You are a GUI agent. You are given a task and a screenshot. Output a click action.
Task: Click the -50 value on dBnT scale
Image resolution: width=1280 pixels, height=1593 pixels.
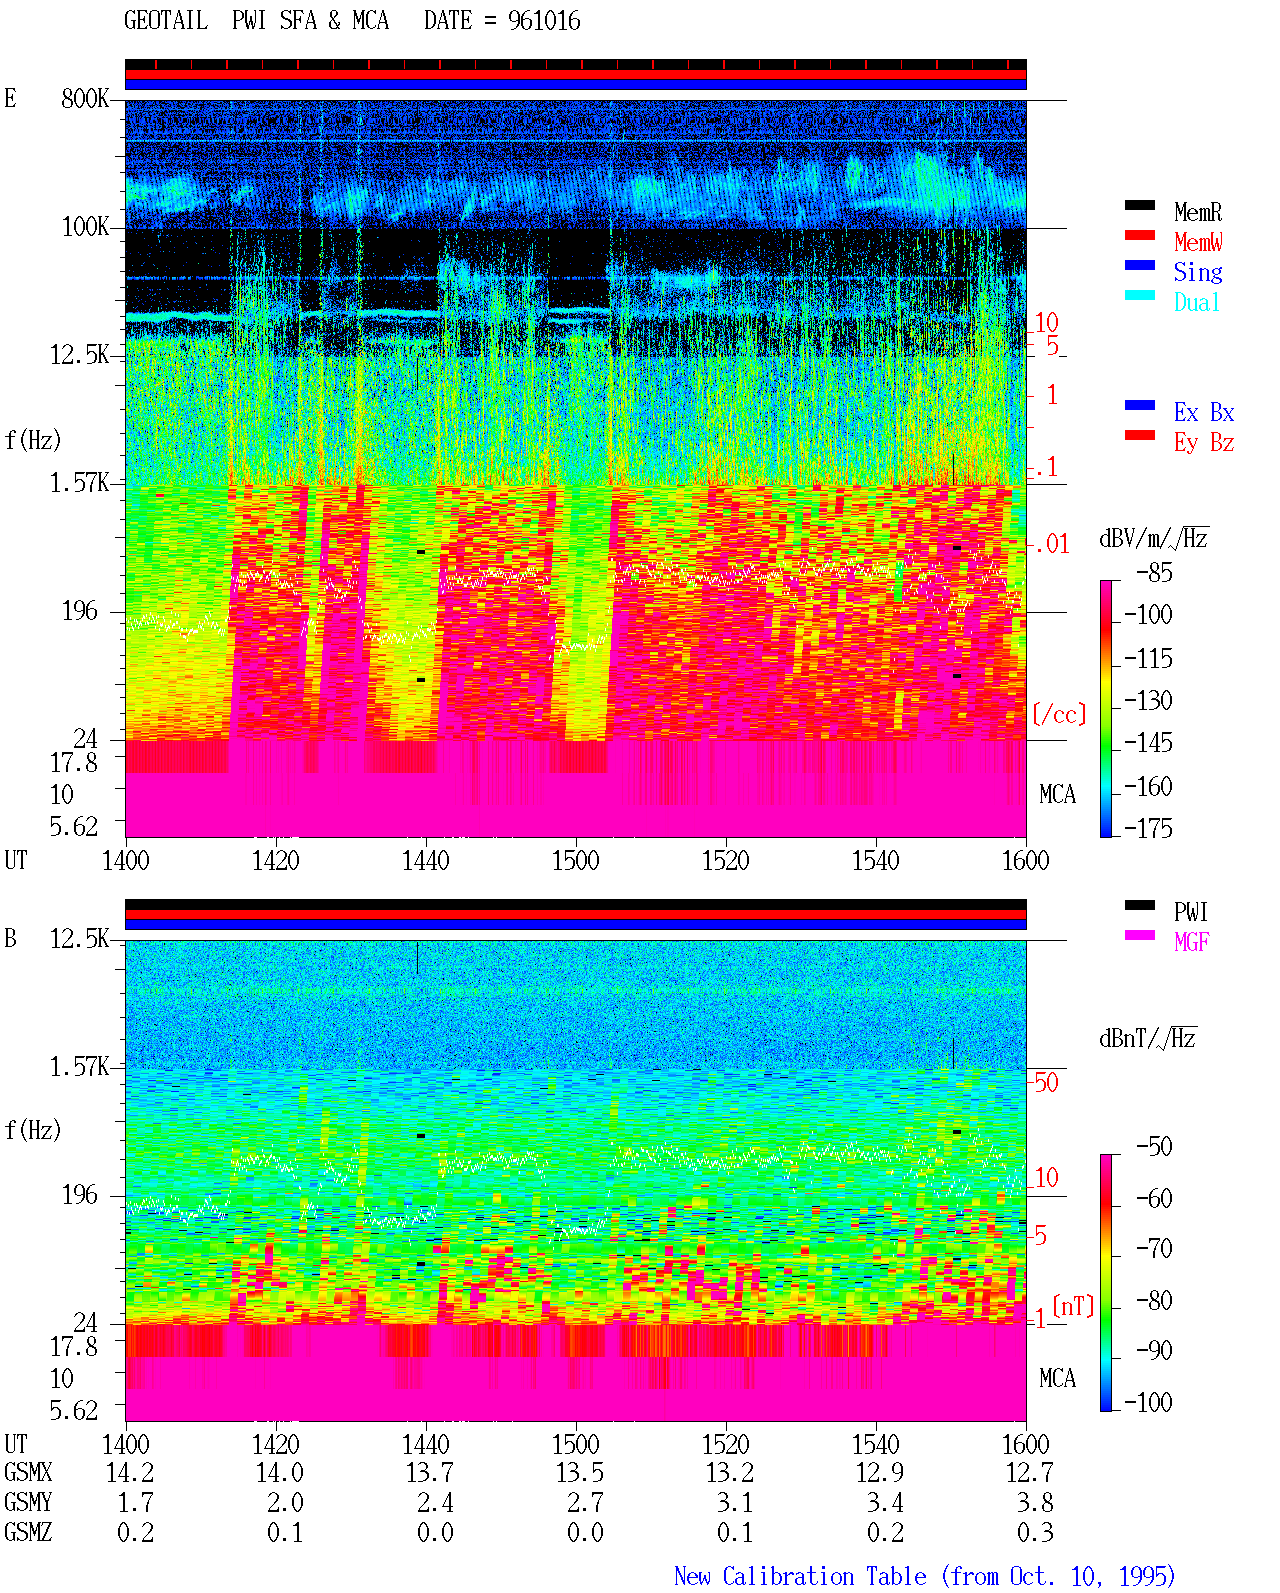1155,1147
